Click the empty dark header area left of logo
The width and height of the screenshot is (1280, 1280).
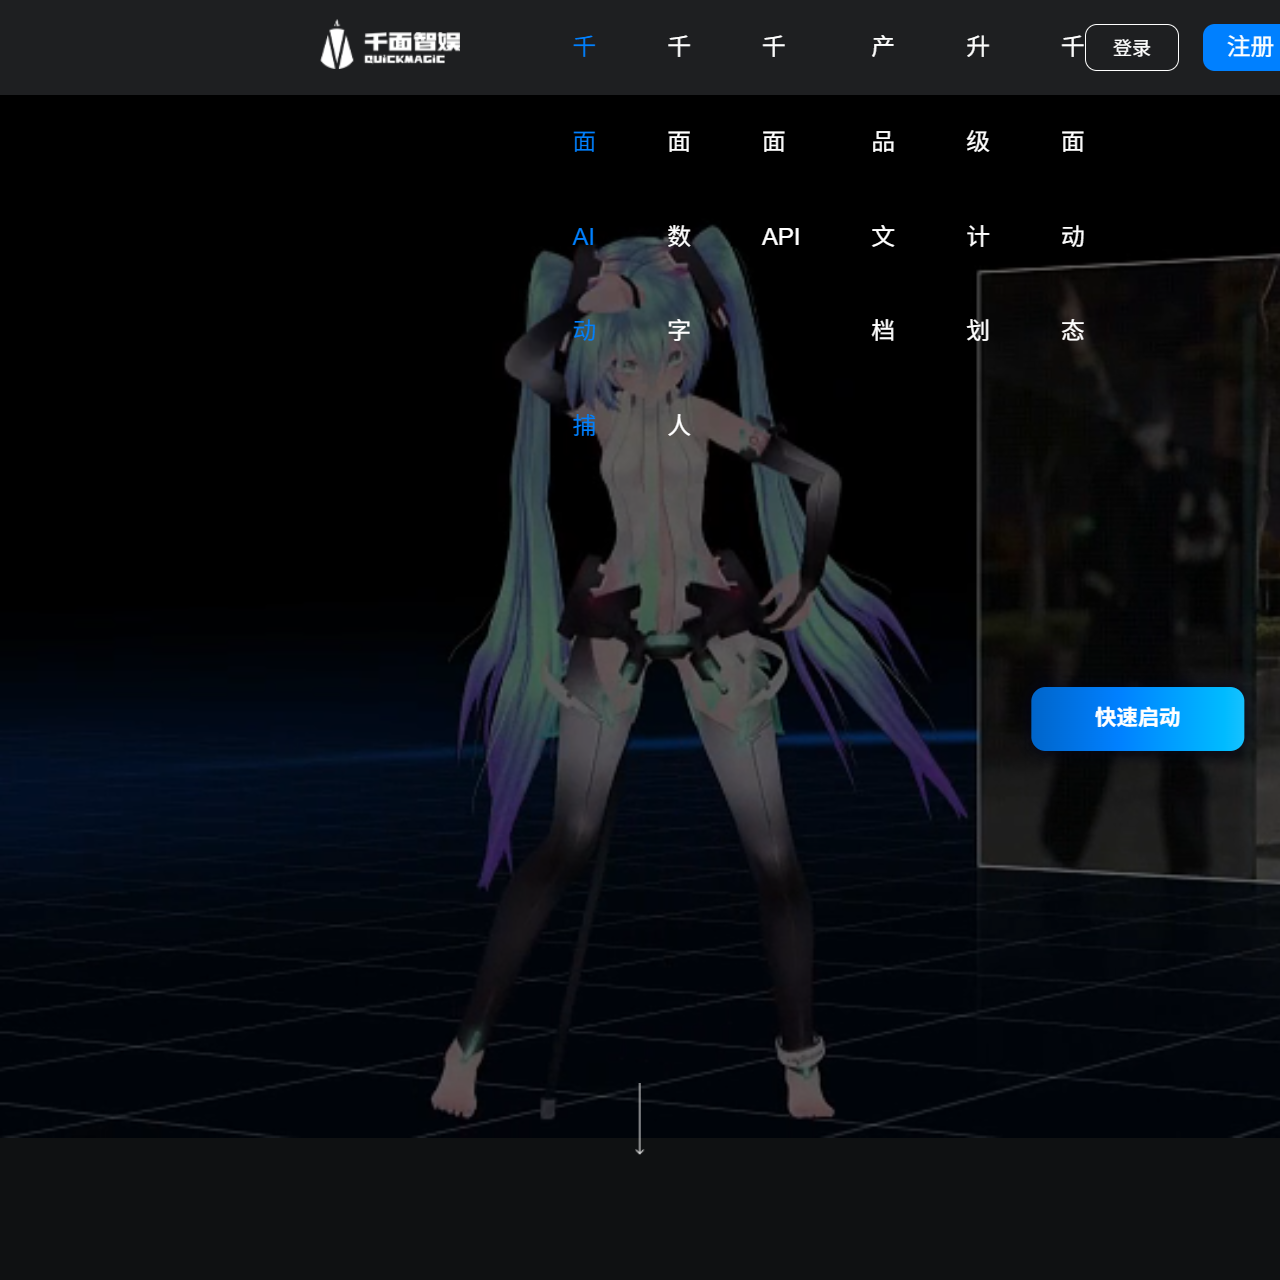click(x=150, y=47)
